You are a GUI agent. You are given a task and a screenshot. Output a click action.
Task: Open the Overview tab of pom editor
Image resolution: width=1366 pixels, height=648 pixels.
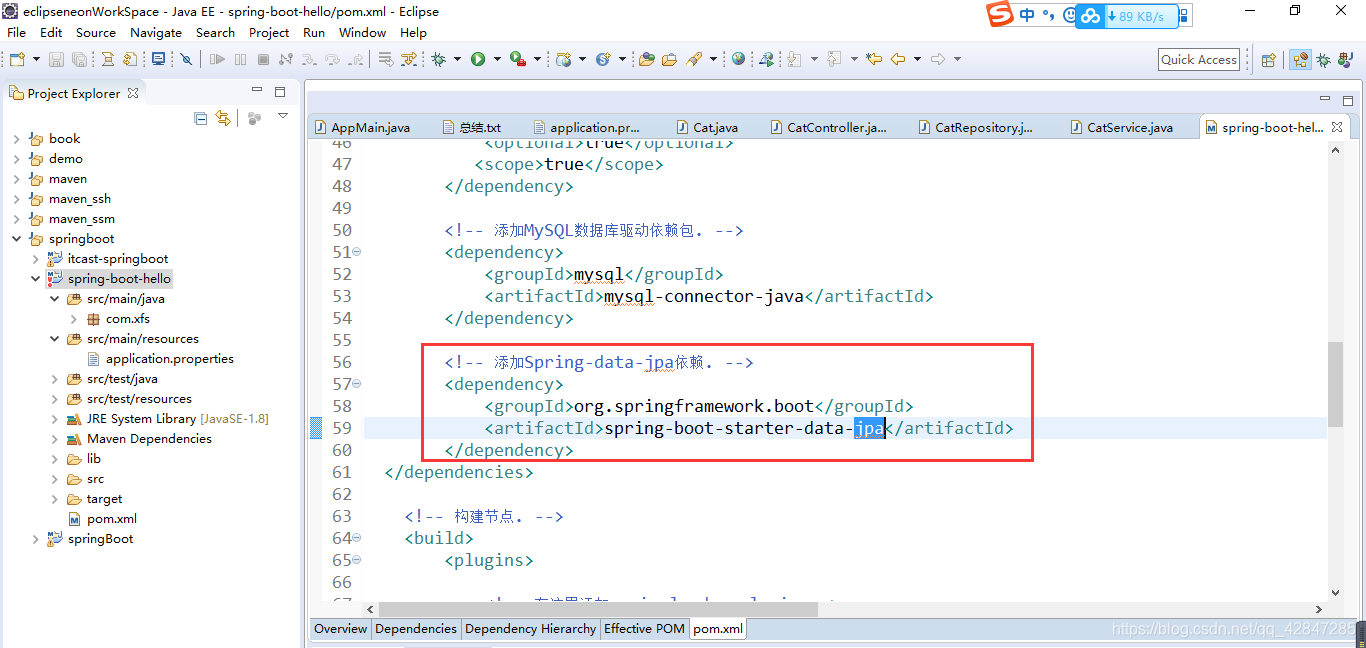click(340, 629)
